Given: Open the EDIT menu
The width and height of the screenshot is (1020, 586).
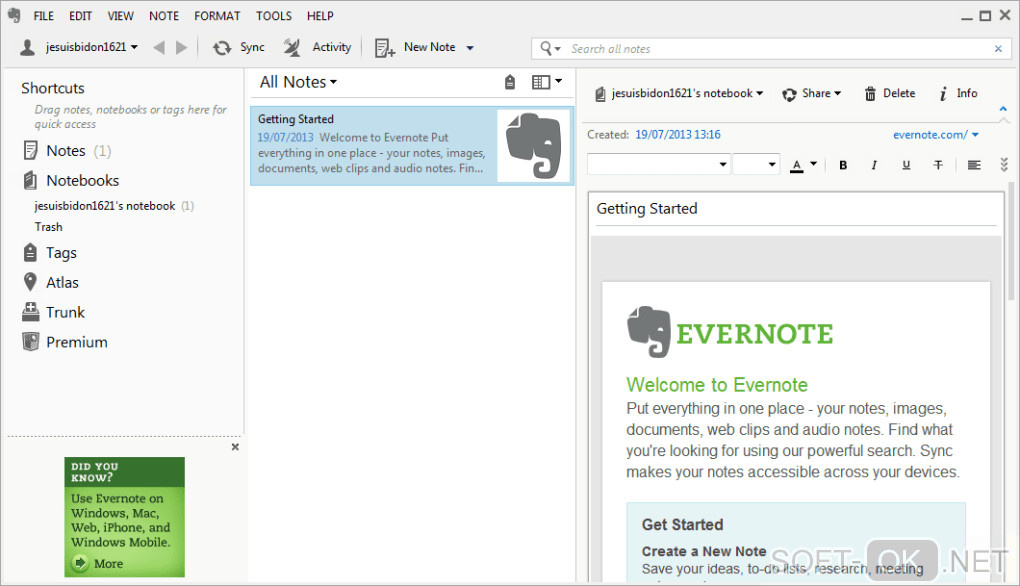Looking at the screenshot, I should (x=81, y=16).
